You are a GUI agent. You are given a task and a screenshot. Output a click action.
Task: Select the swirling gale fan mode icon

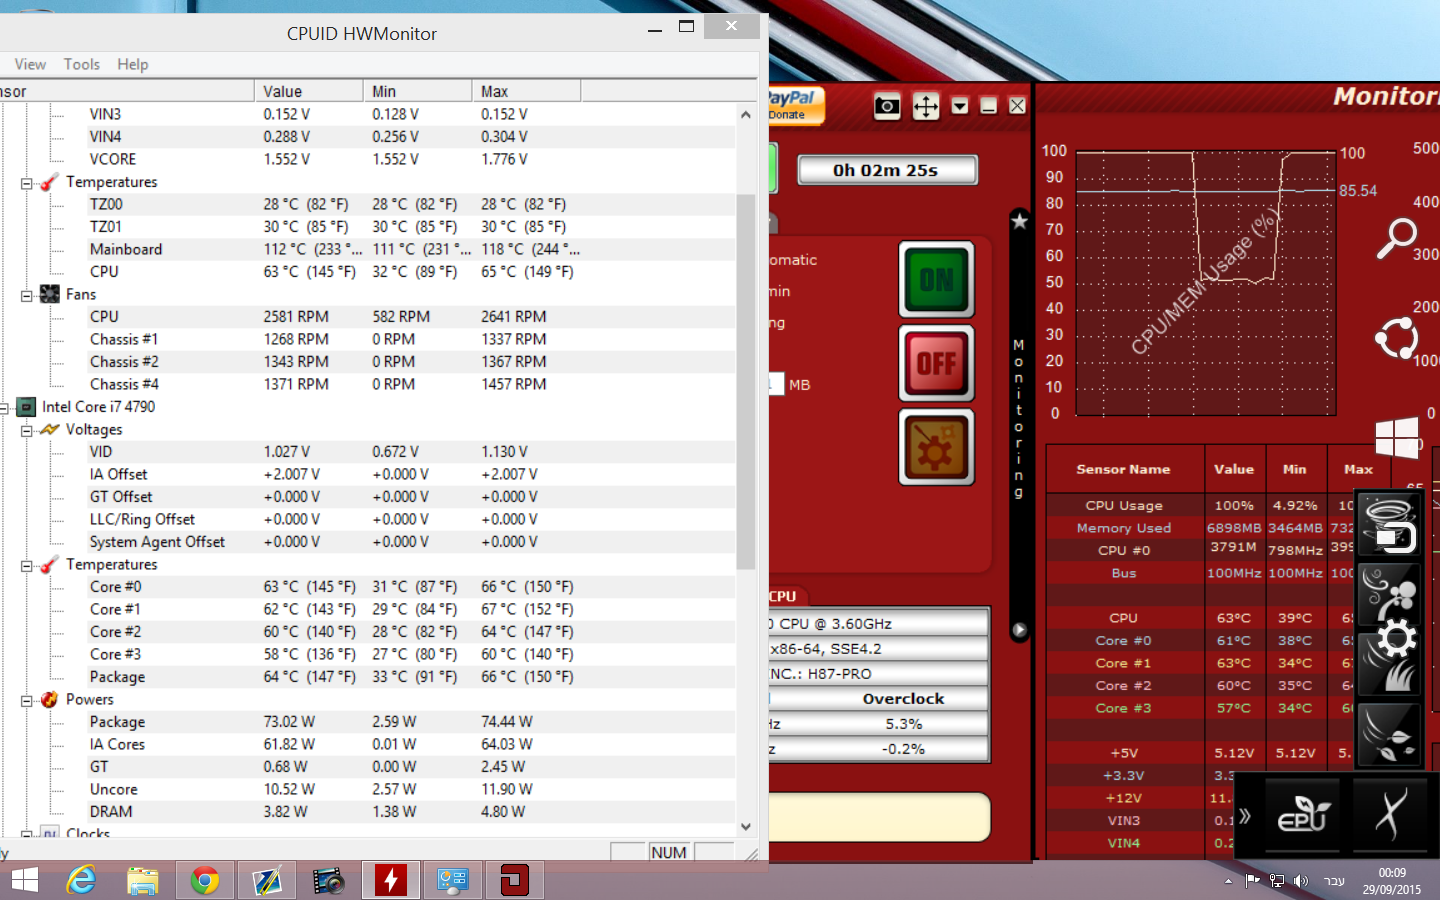(x=1388, y=593)
